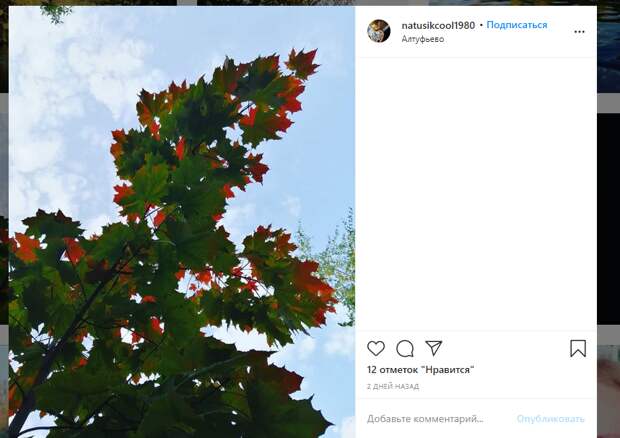Viewport: 620px width, 438px height.
Task: Click the maple leaves photo
Action: (x=182, y=222)
